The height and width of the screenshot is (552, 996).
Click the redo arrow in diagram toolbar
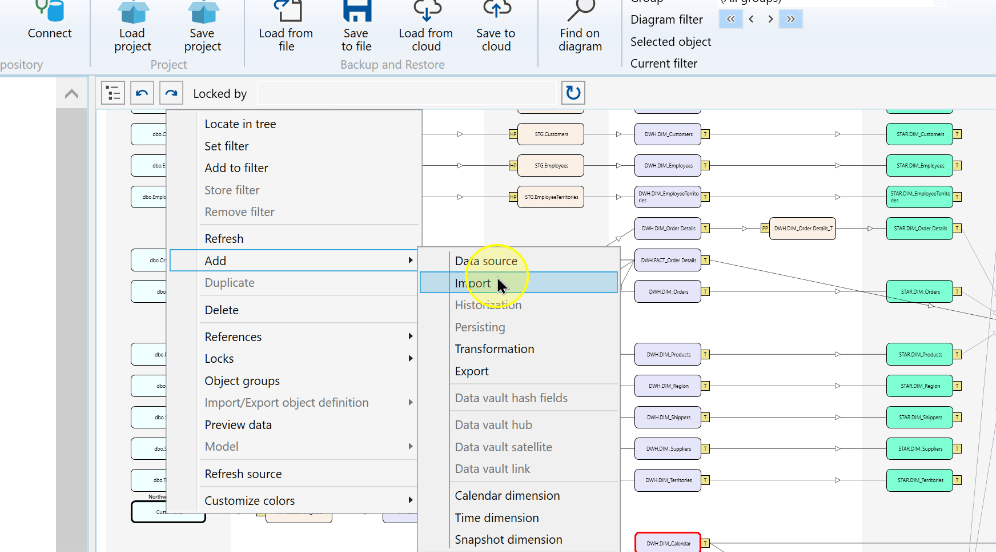[171, 93]
